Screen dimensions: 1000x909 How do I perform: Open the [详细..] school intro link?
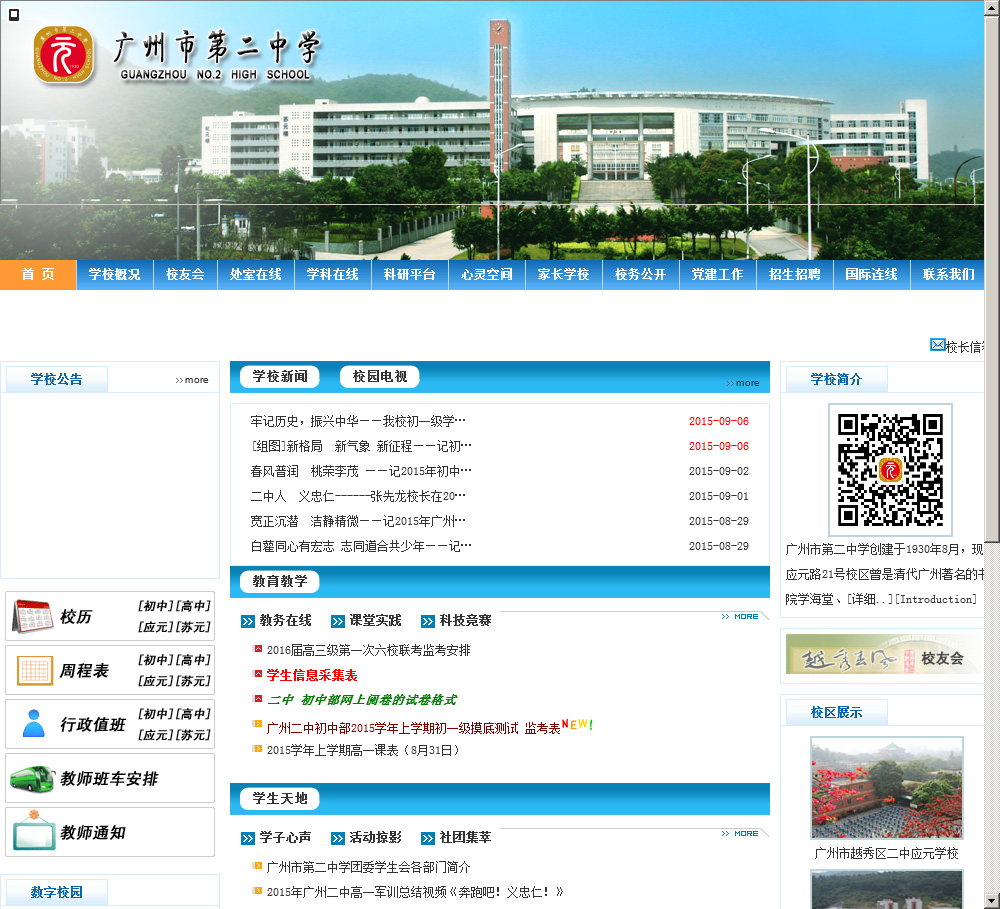[870, 599]
